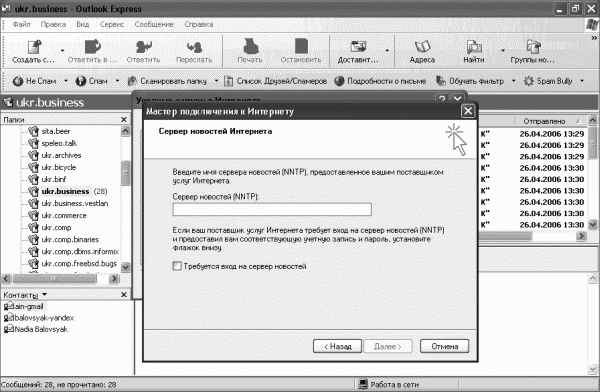This screenshot has width=600, height=392.
Task: Select the sita.beer newsgroup icon
Action: (x=33, y=131)
